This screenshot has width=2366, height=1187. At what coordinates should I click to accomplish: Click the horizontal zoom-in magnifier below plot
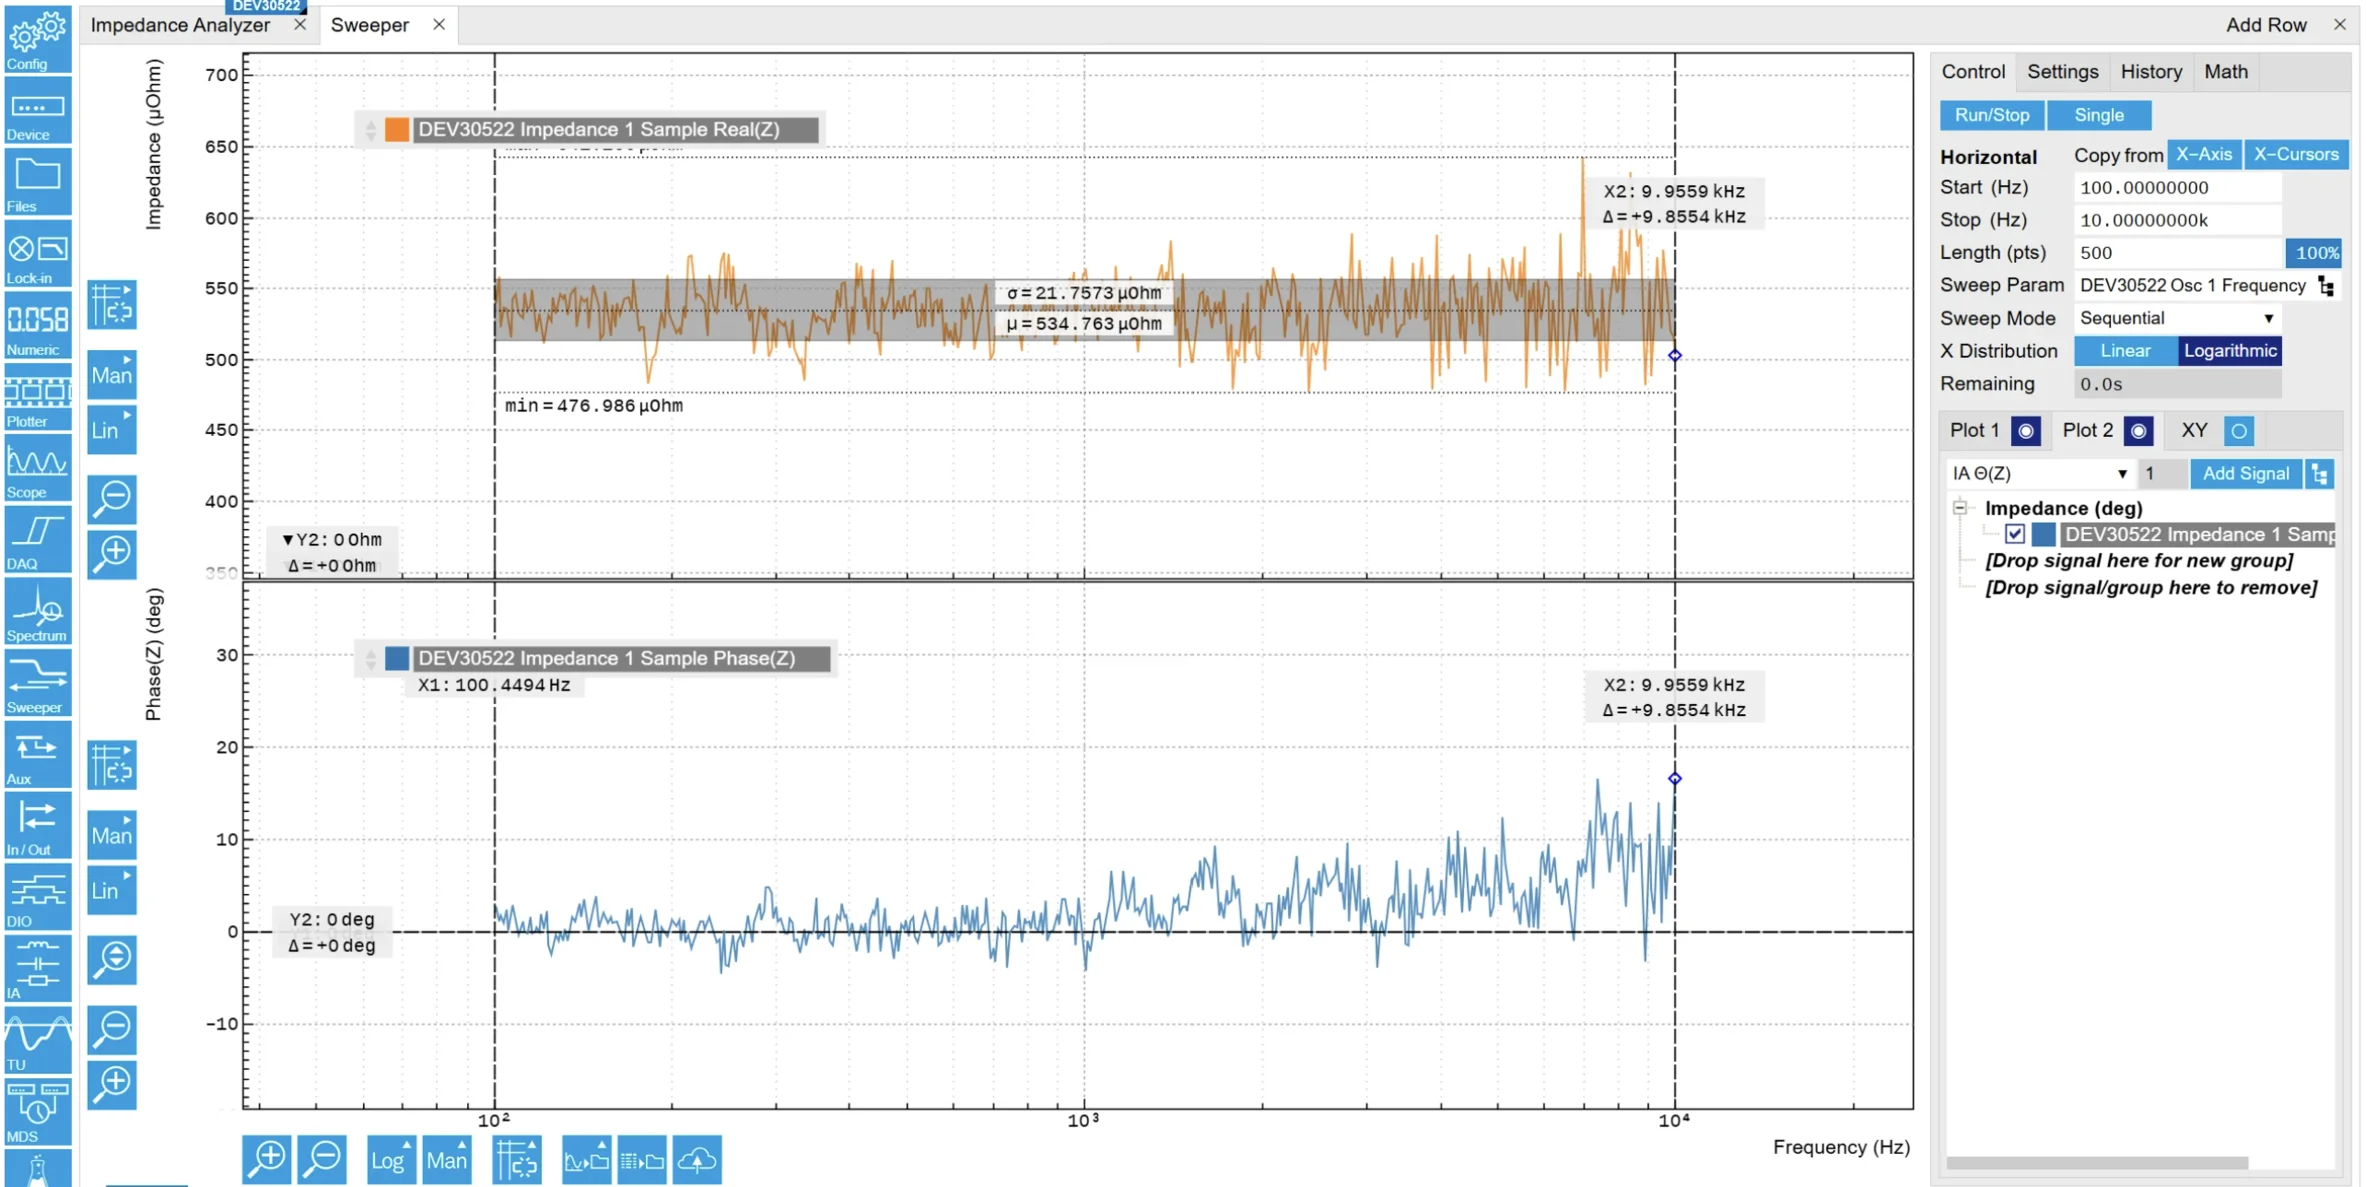coord(267,1160)
